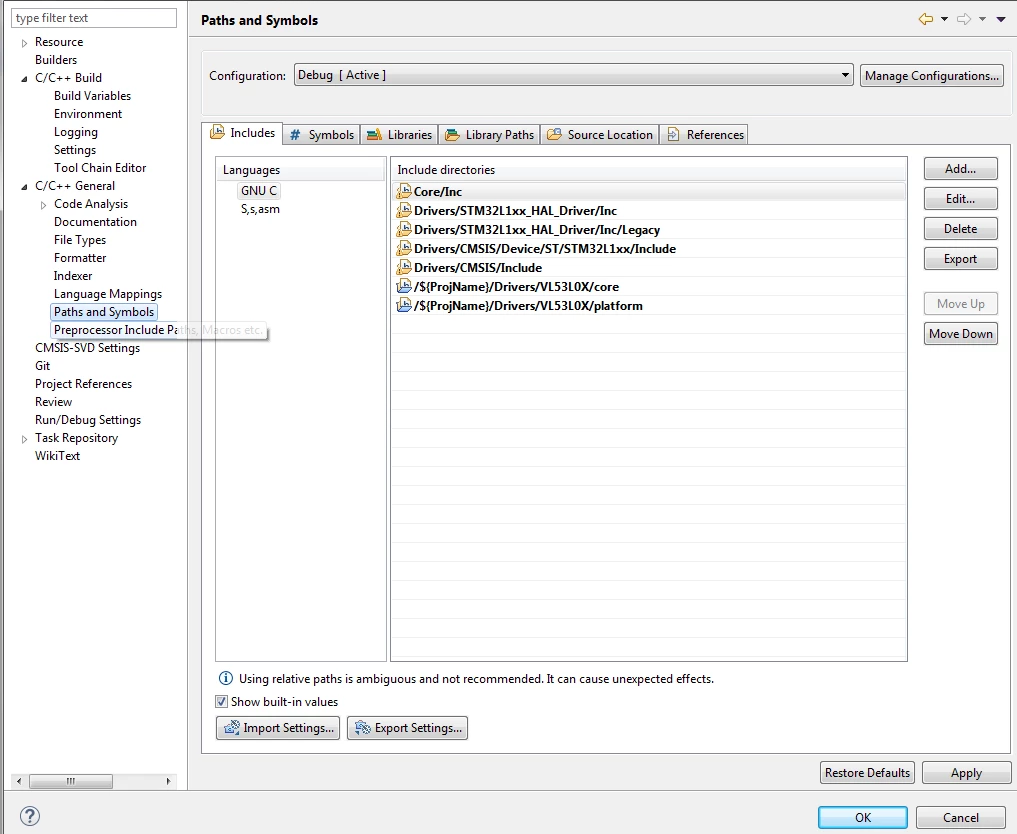
Task: Open the Configuration dropdown
Action: pyautogui.click(x=573, y=75)
